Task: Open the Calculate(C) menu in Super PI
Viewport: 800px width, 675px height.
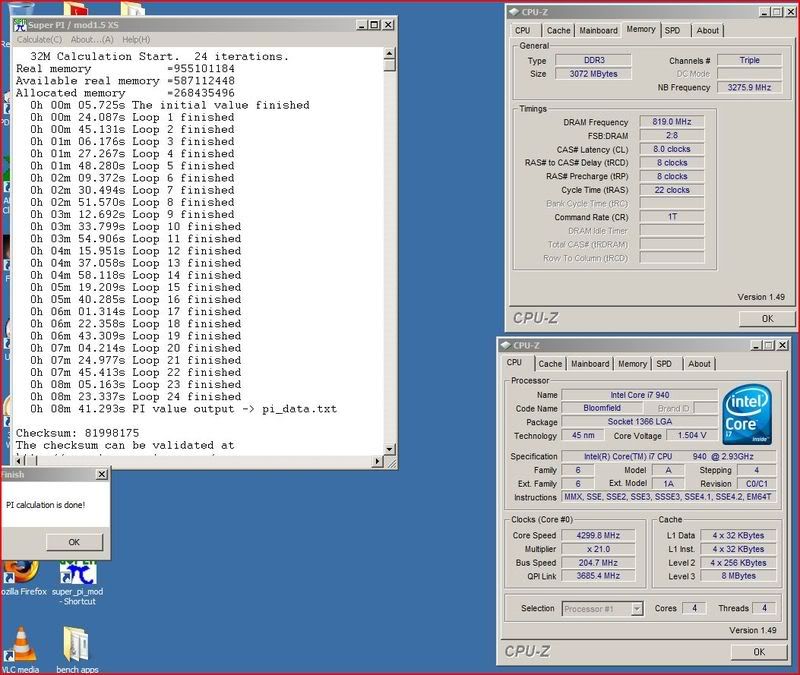Action: tap(39, 39)
